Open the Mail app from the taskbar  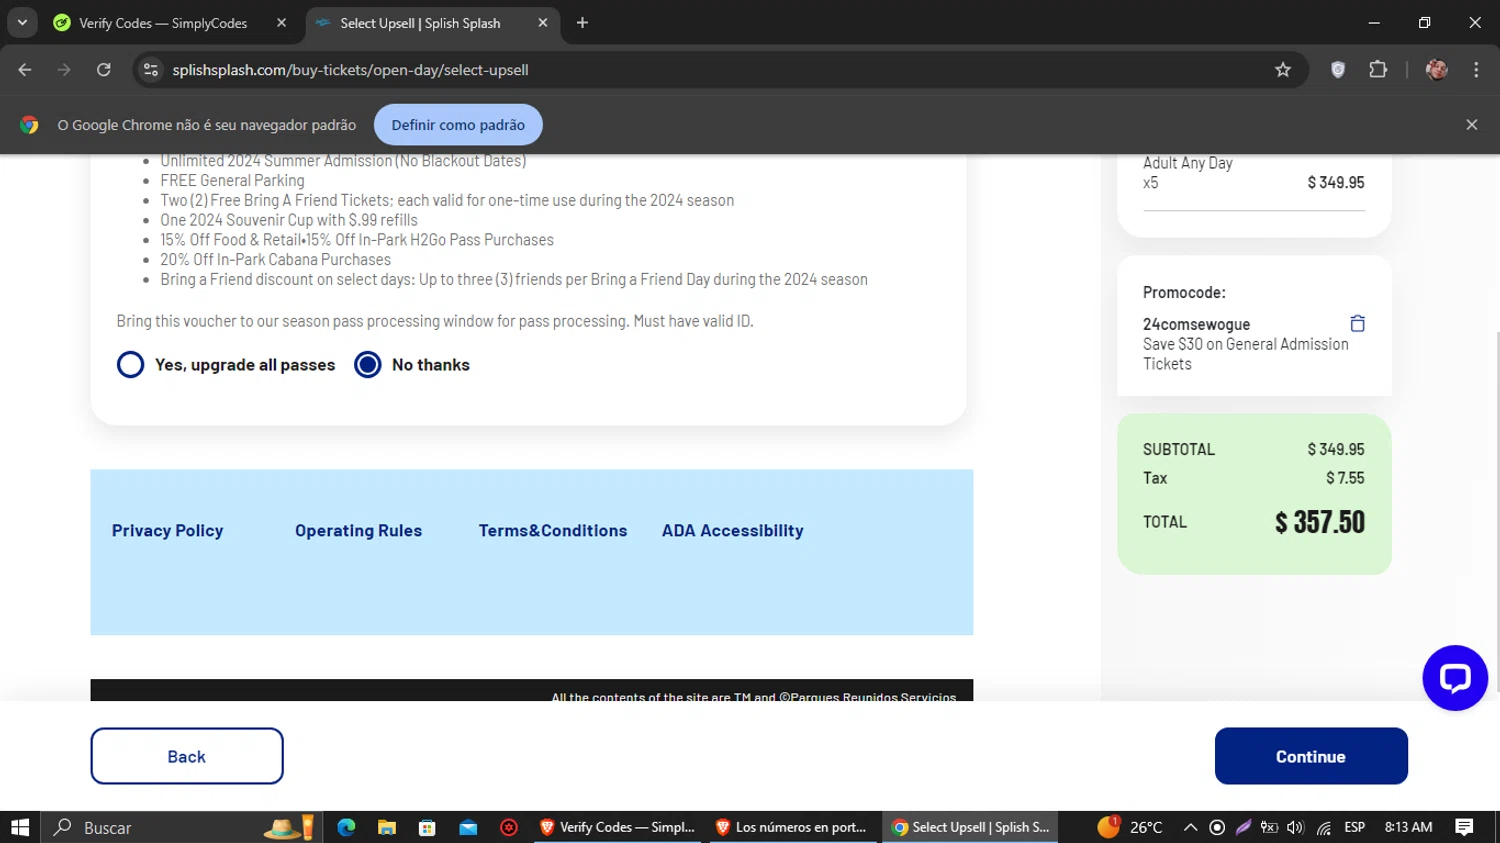(468, 827)
